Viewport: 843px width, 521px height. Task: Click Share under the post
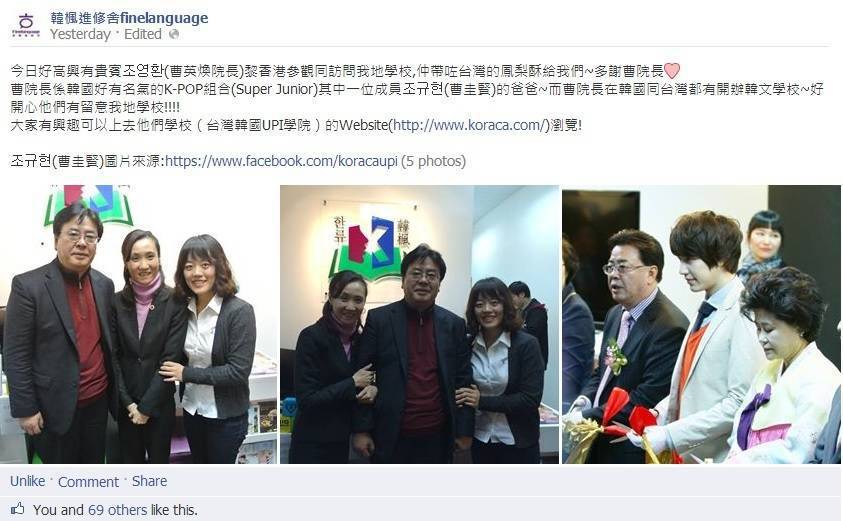pyautogui.click(x=149, y=481)
